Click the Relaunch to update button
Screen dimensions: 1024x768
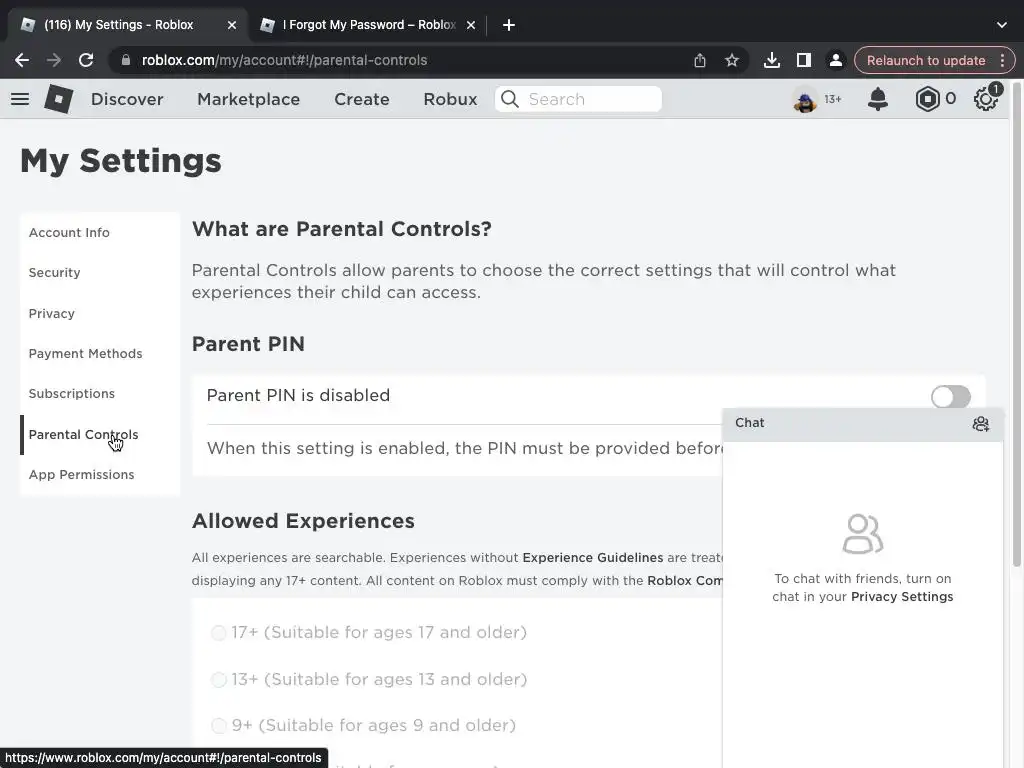[x=925, y=60]
